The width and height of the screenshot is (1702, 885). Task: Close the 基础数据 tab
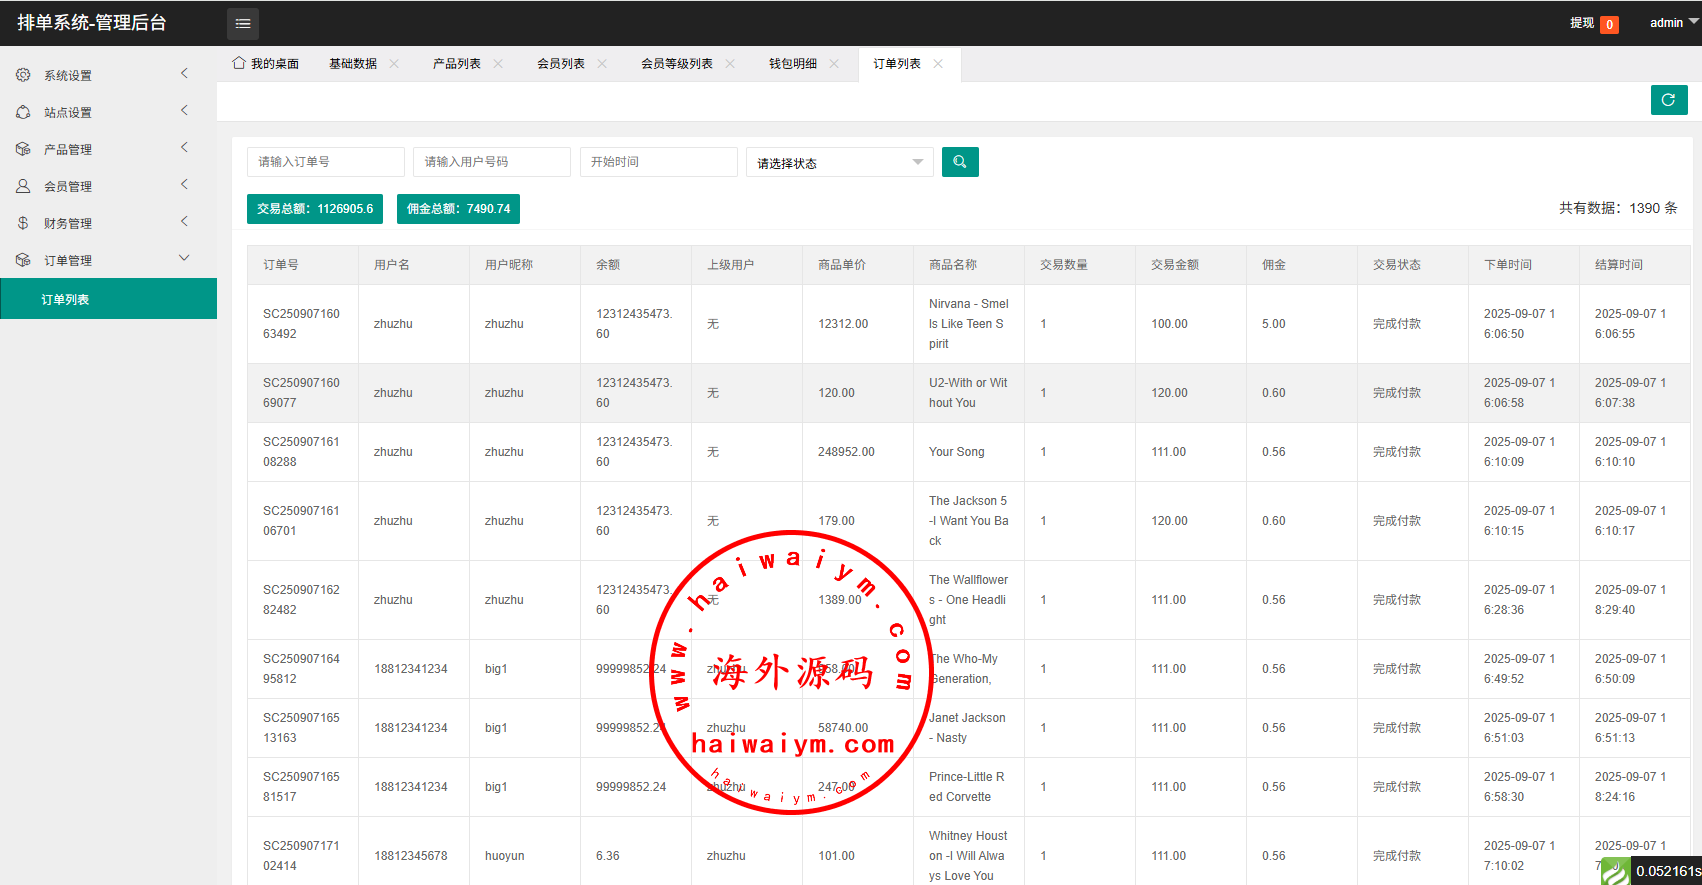(394, 64)
